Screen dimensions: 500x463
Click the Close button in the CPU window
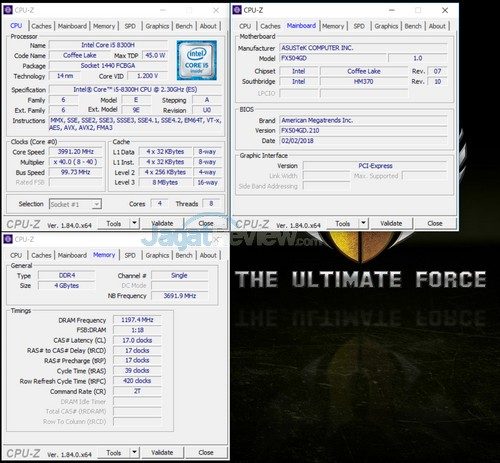(x=206, y=223)
